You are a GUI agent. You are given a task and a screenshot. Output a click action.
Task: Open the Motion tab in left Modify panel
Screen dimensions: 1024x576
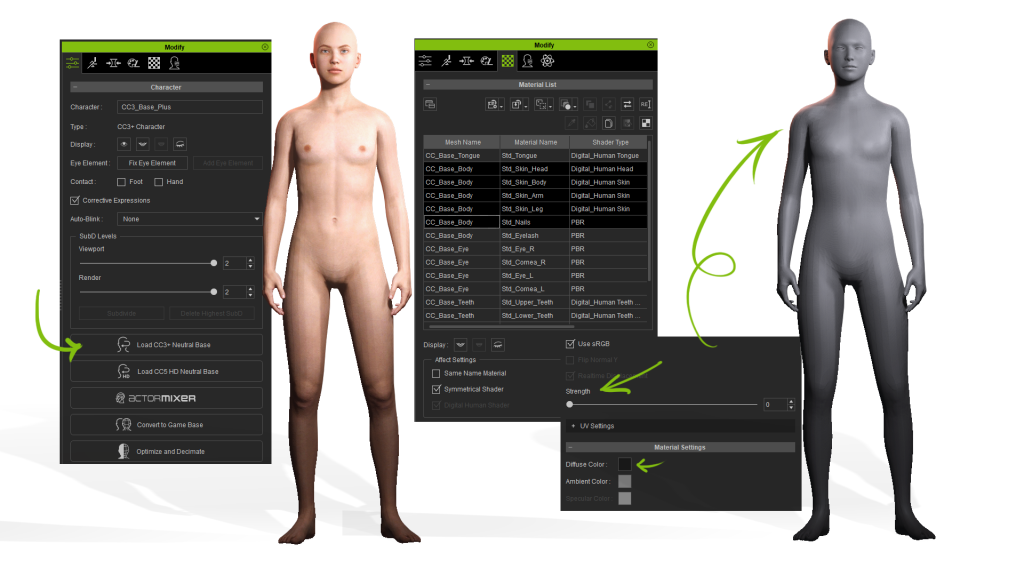(x=93, y=63)
